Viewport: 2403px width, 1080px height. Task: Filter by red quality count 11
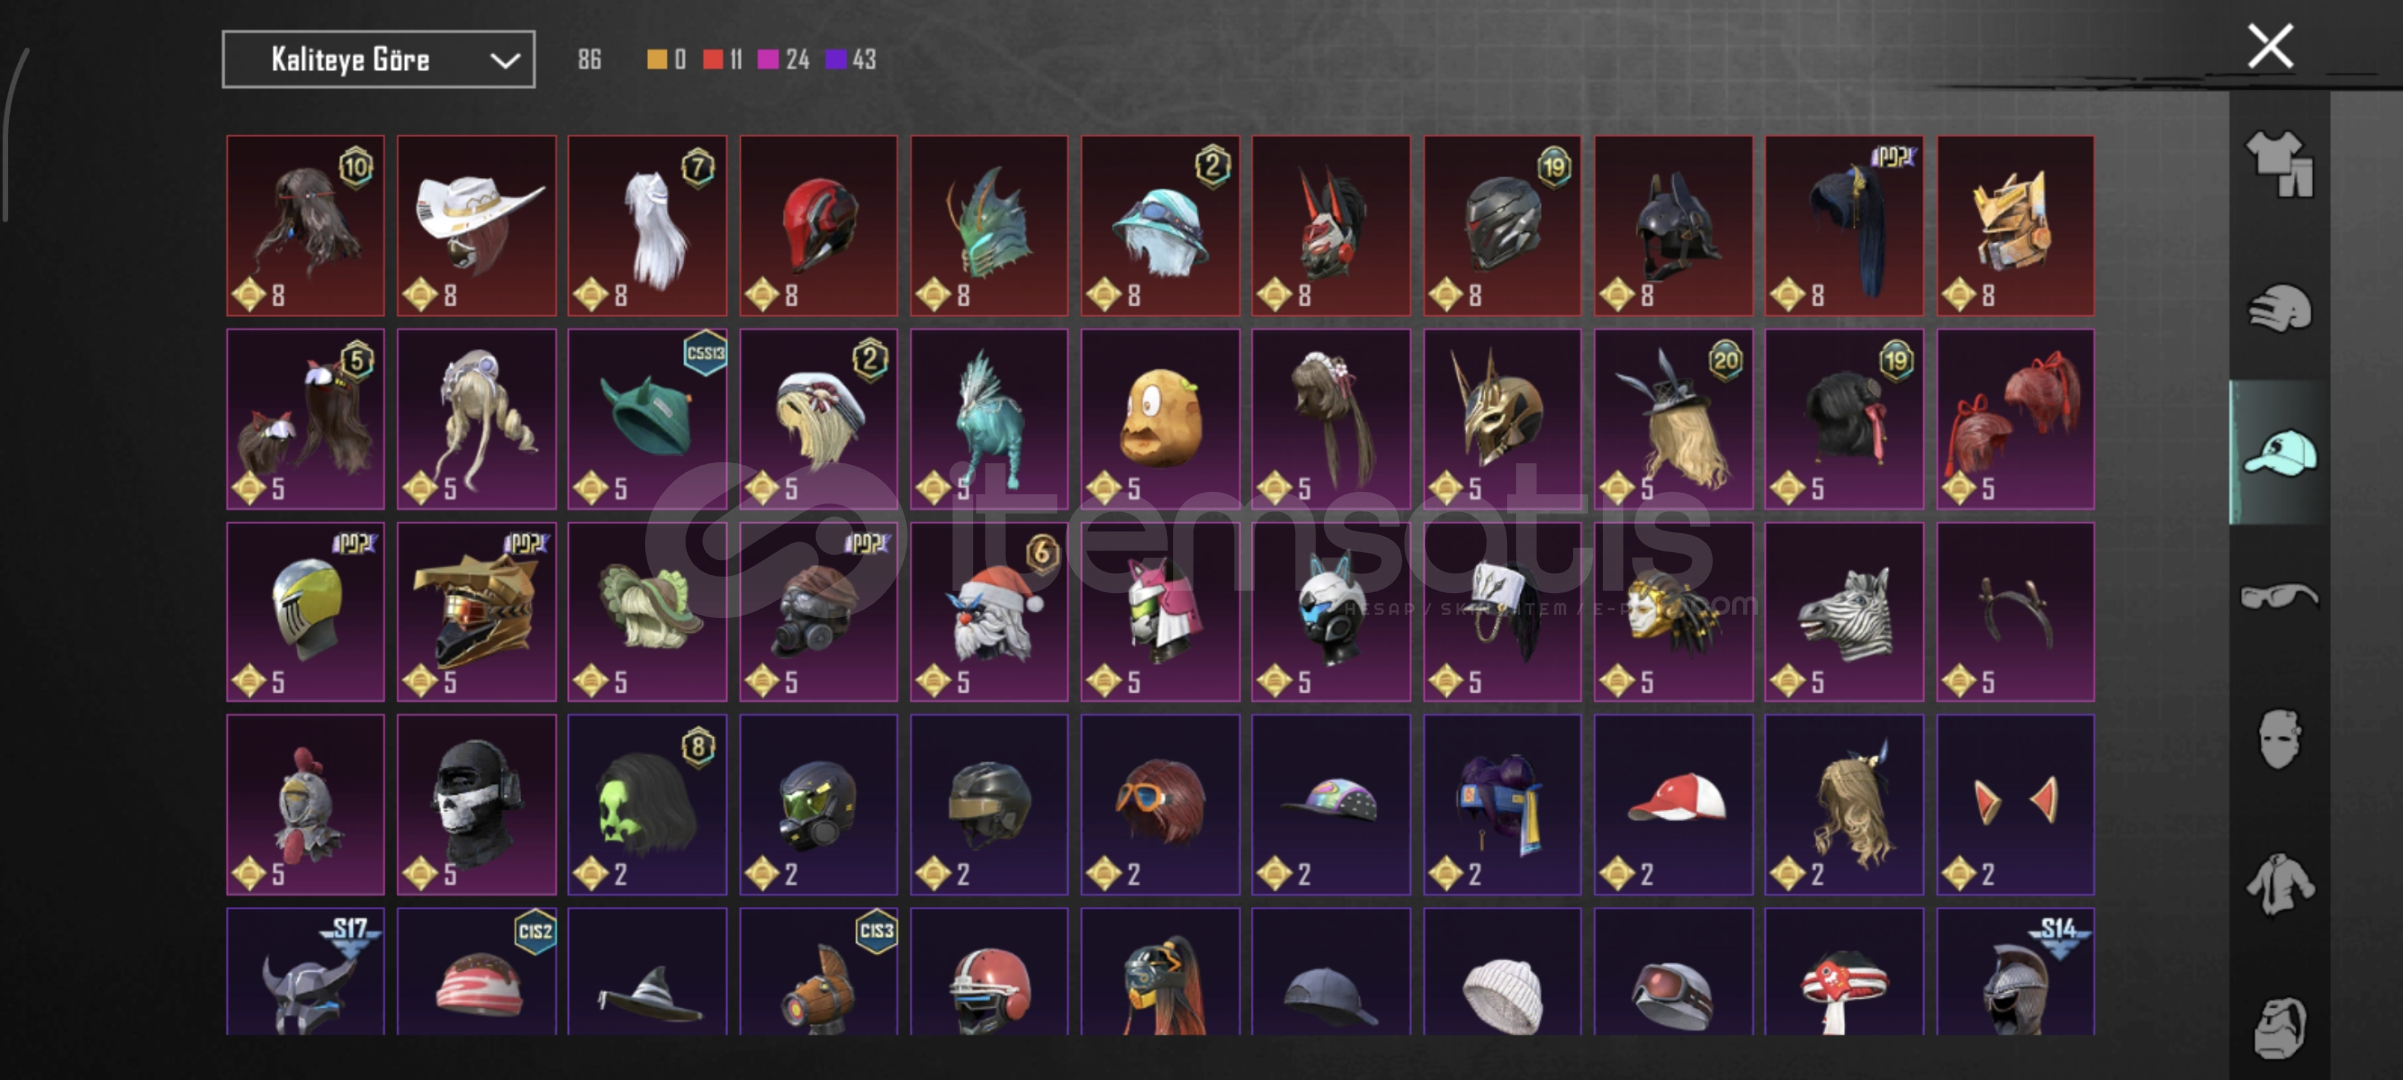(x=722, y=60)
